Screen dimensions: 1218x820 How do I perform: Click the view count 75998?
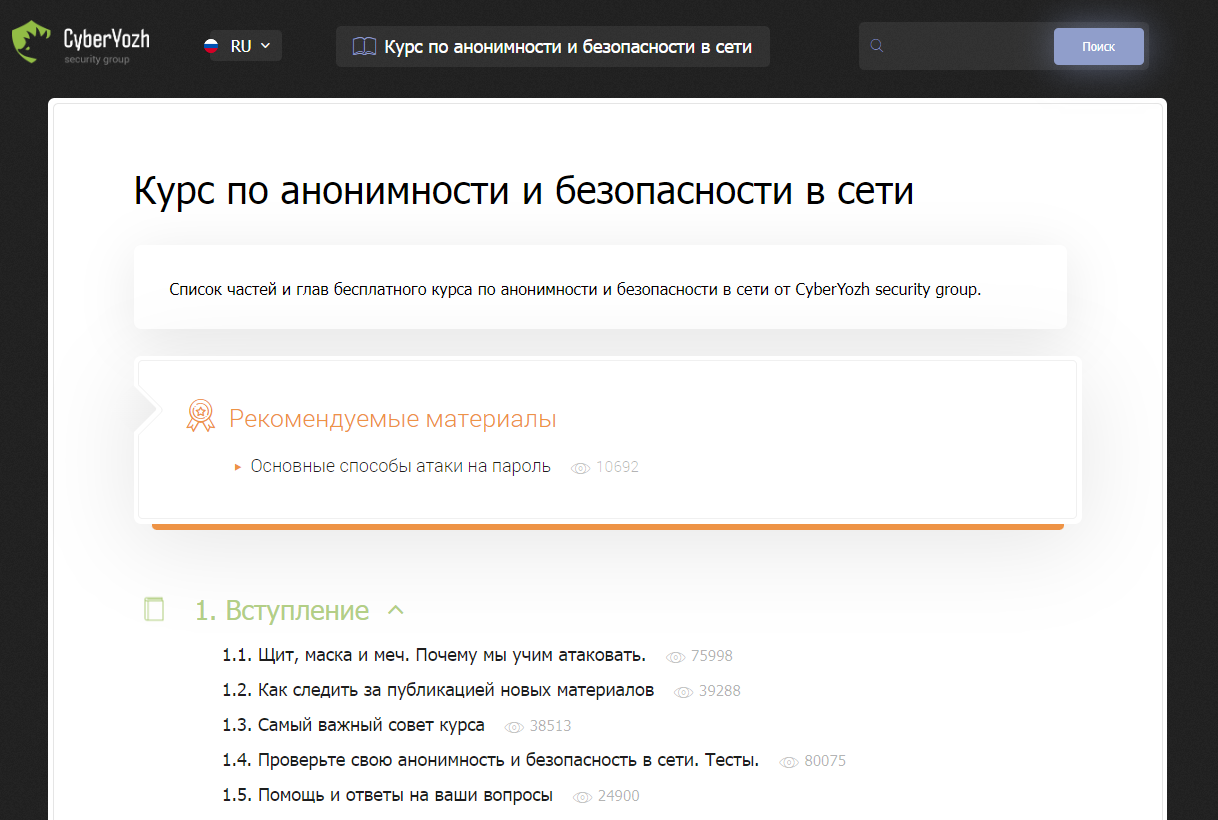click(712, 656)
